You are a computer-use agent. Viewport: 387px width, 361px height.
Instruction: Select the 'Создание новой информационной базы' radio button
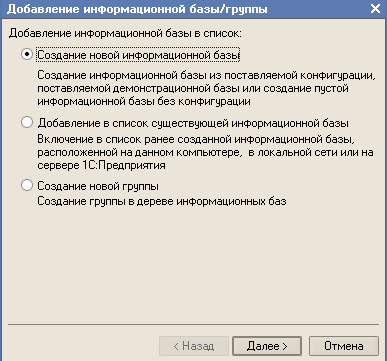click(x=27, y=54)
